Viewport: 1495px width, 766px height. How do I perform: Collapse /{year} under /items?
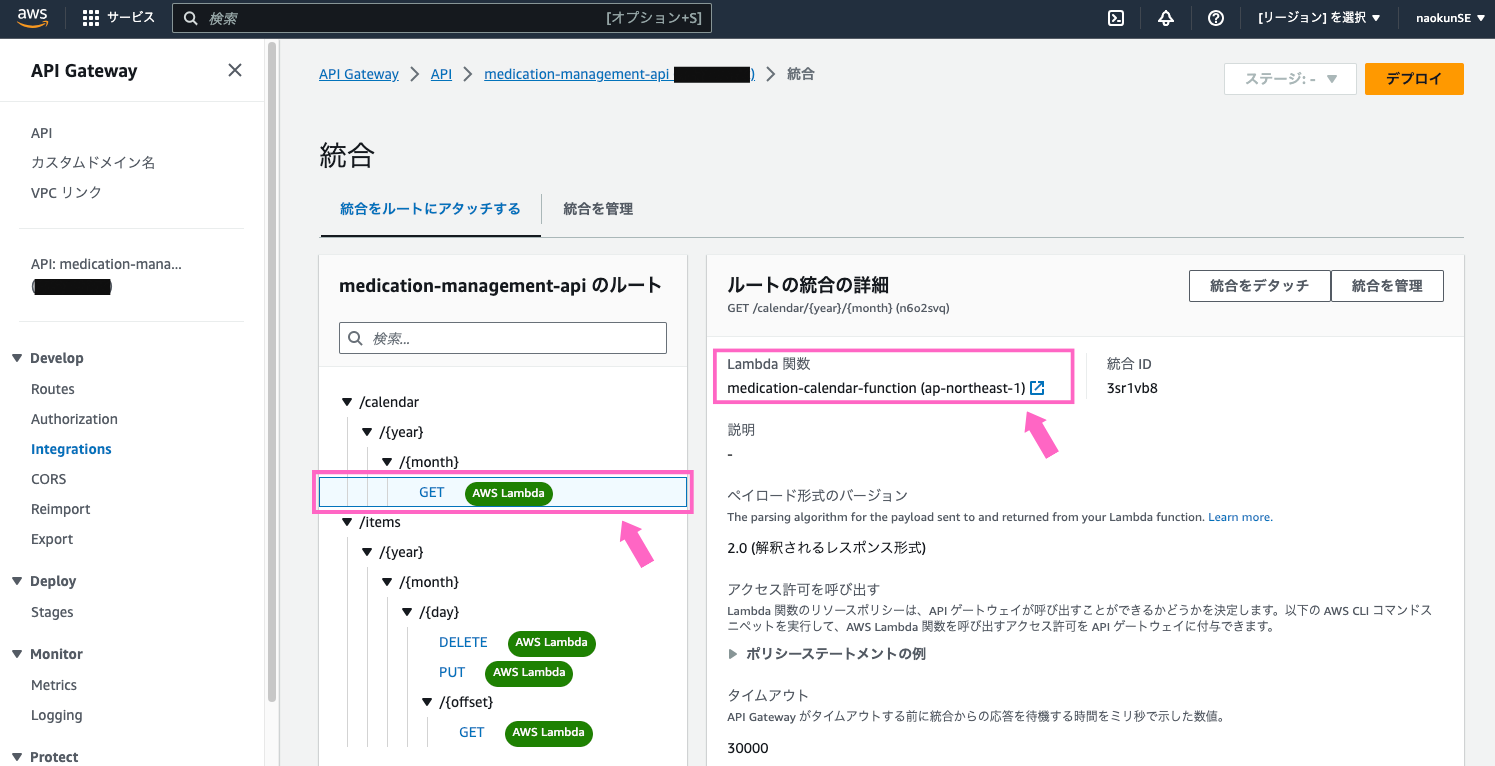click(x=367, y=552)
